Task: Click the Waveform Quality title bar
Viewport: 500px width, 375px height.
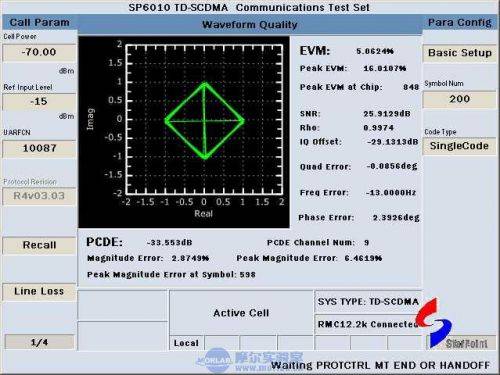Action: coord(250,24)
